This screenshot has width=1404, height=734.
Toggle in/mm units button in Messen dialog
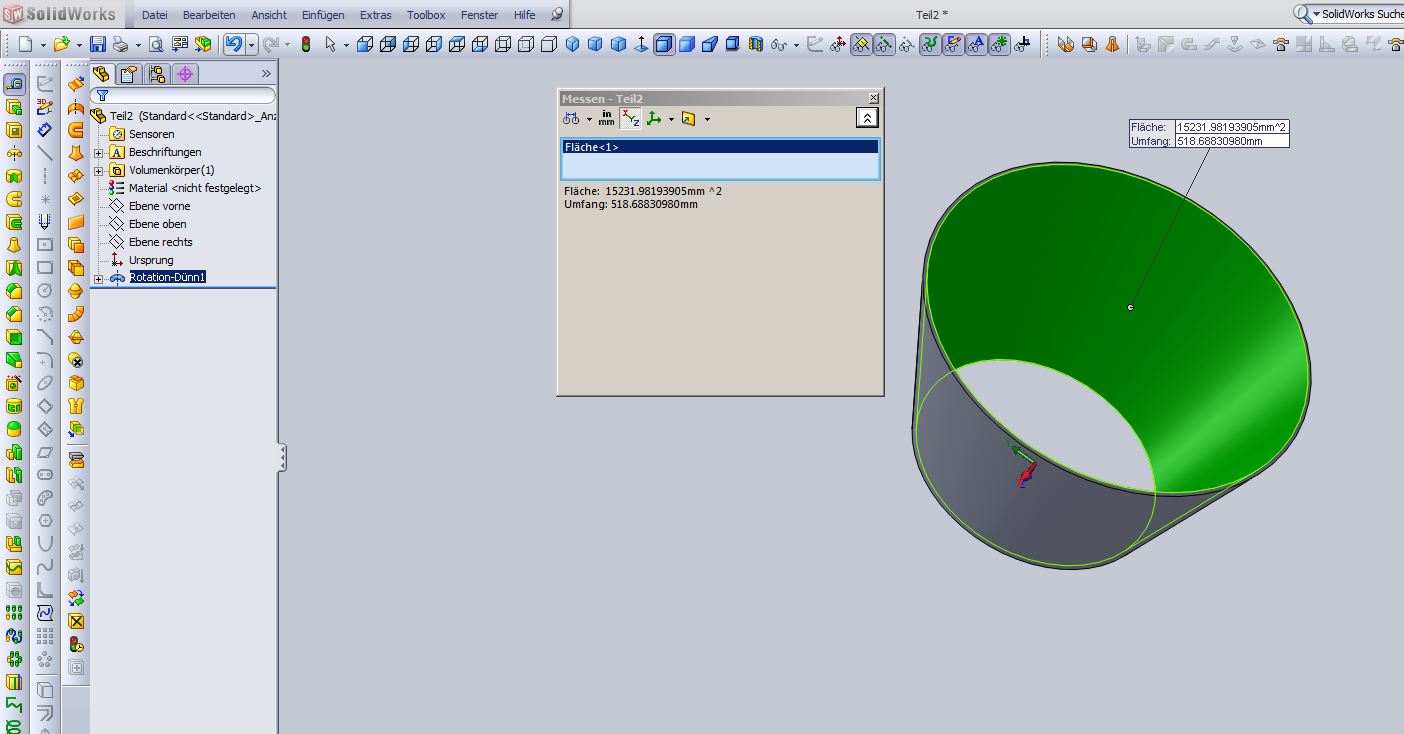click(x=606, y=119)
